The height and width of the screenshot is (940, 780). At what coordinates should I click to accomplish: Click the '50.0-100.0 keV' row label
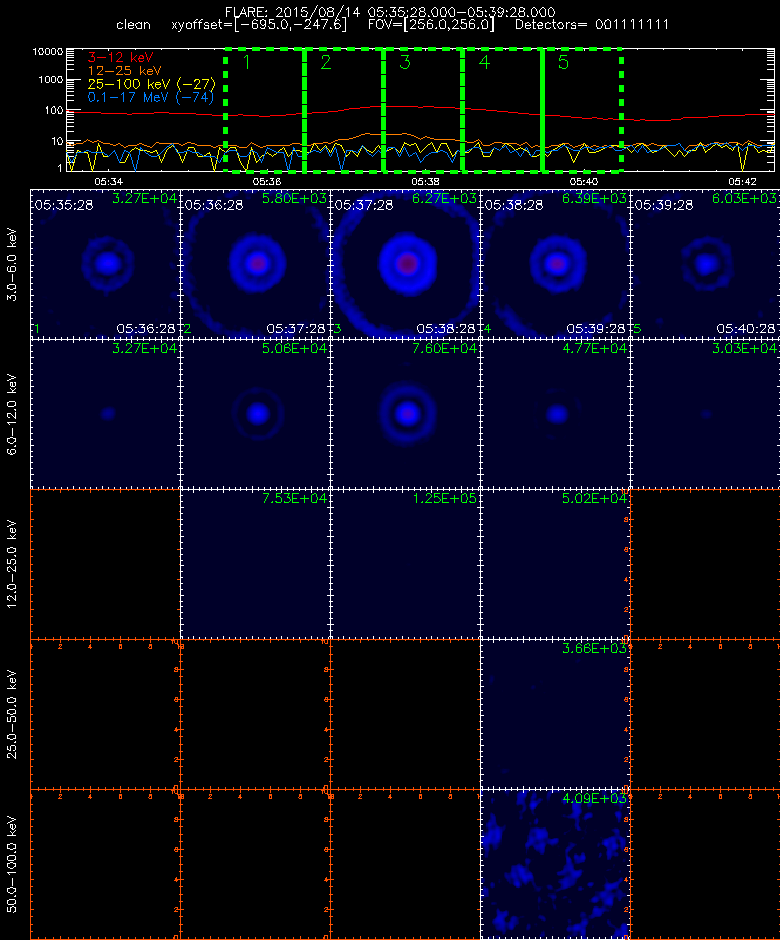[12, 864]
